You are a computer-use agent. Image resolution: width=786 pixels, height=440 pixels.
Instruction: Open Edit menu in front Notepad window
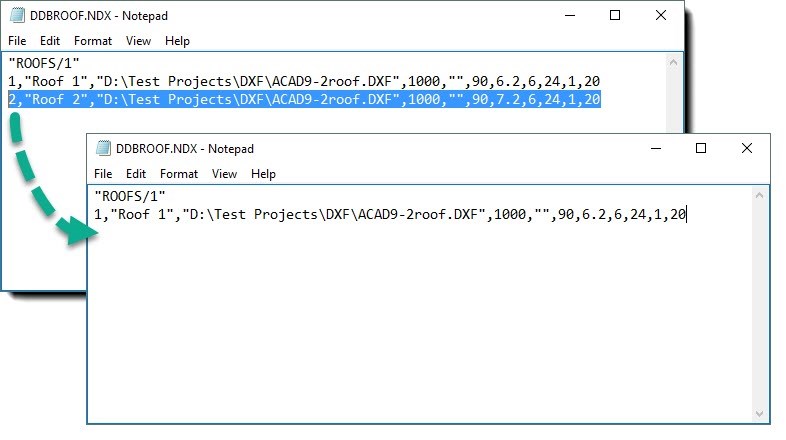136,174
